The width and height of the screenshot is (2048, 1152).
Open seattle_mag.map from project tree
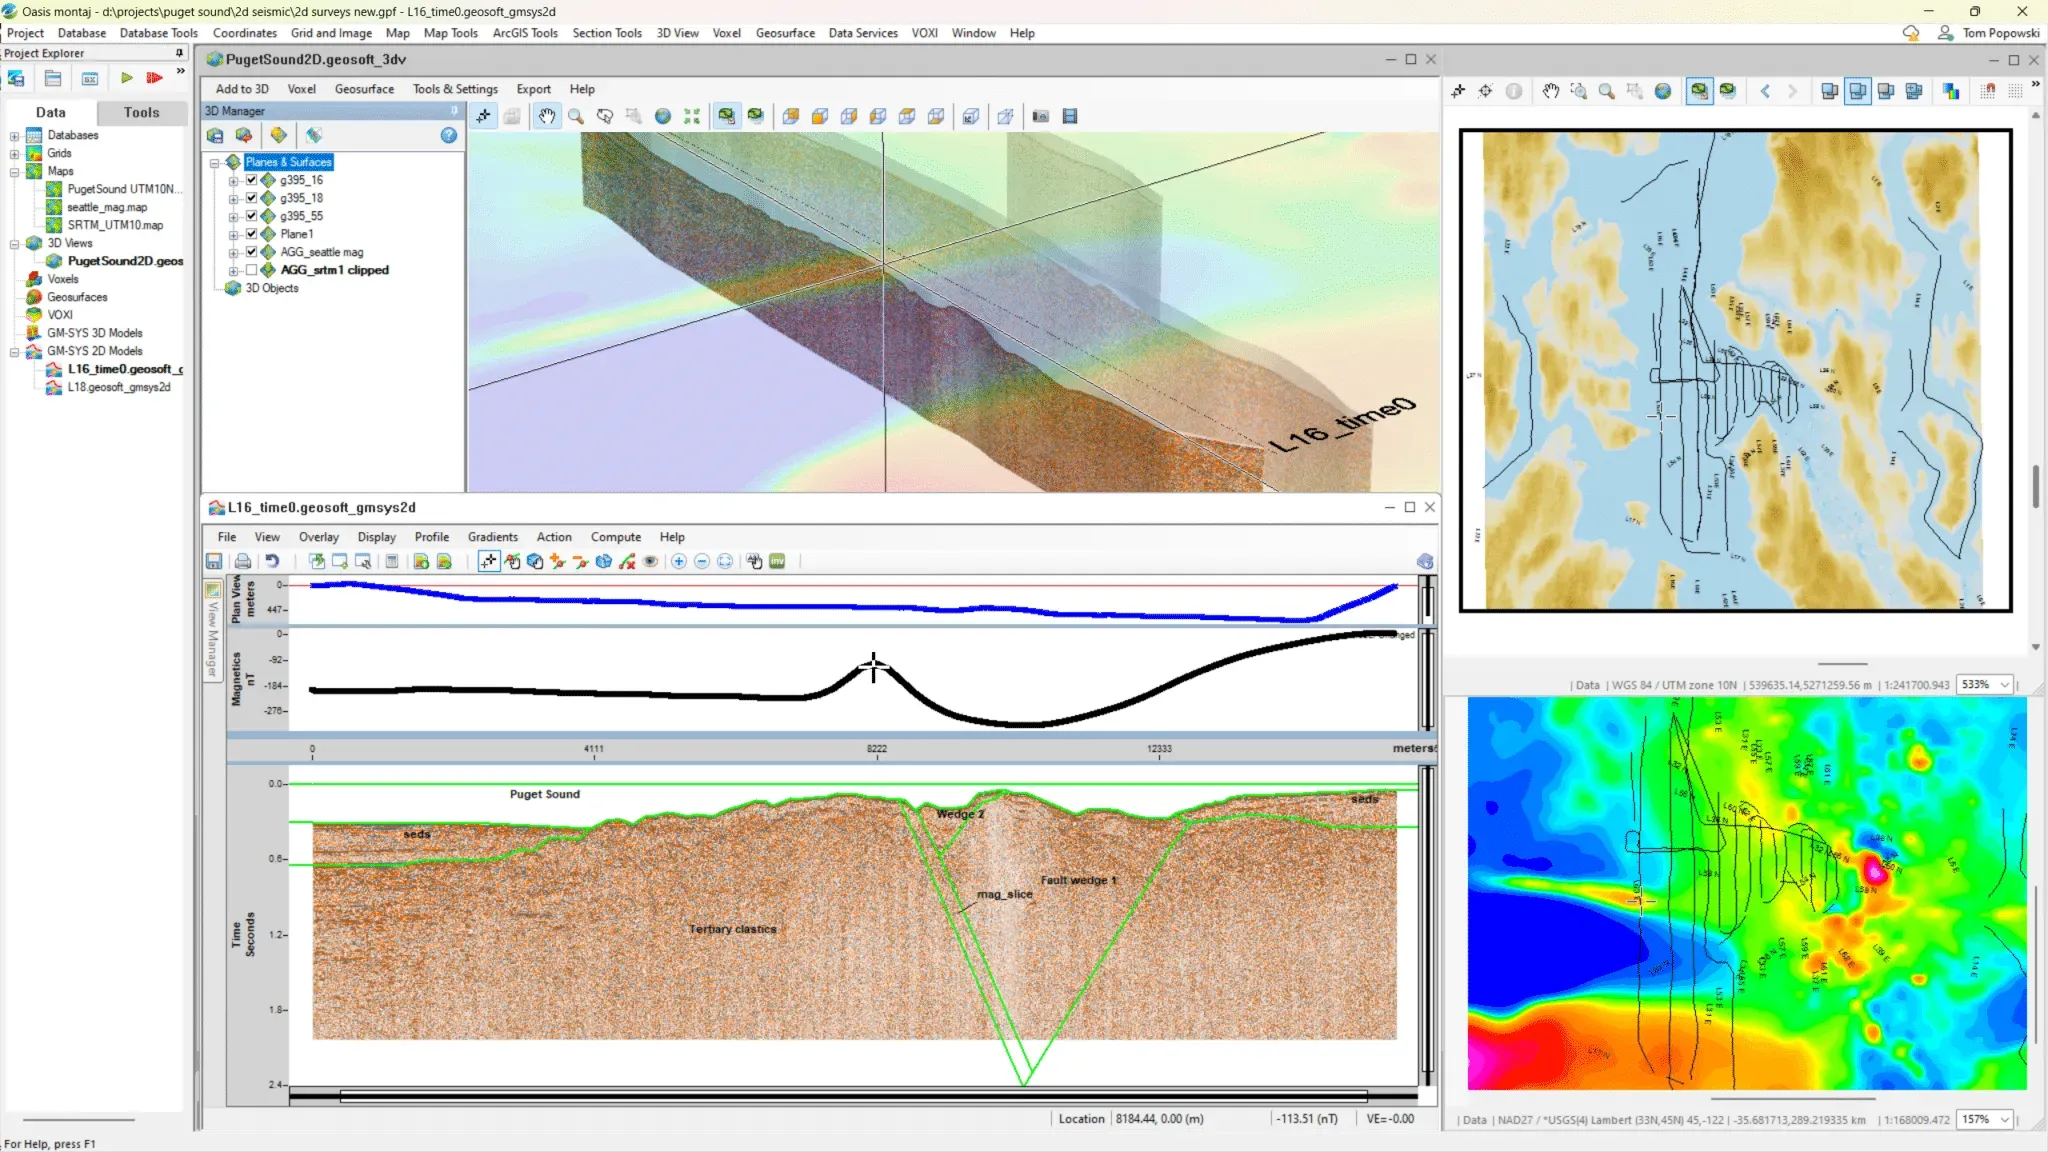click(x=107, y=207)
